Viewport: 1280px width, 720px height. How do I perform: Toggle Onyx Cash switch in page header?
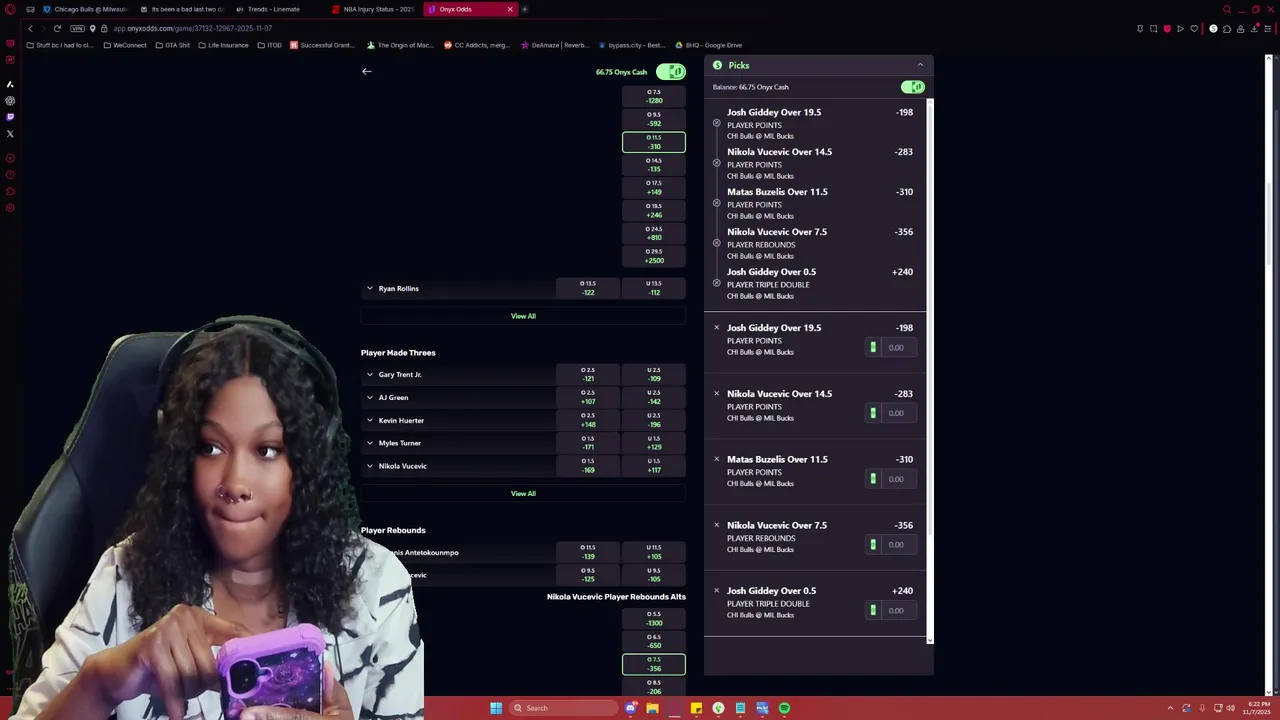(671, 72)
